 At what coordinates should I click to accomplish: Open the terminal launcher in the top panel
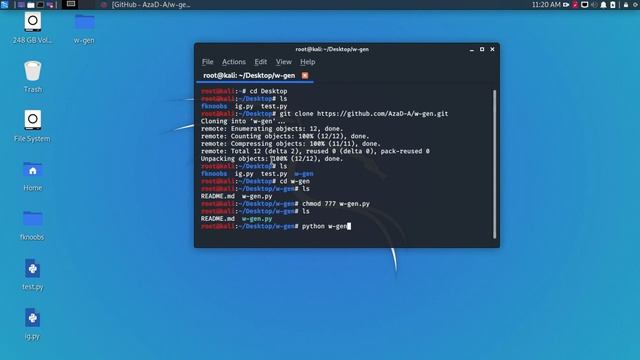coord(40,5)
